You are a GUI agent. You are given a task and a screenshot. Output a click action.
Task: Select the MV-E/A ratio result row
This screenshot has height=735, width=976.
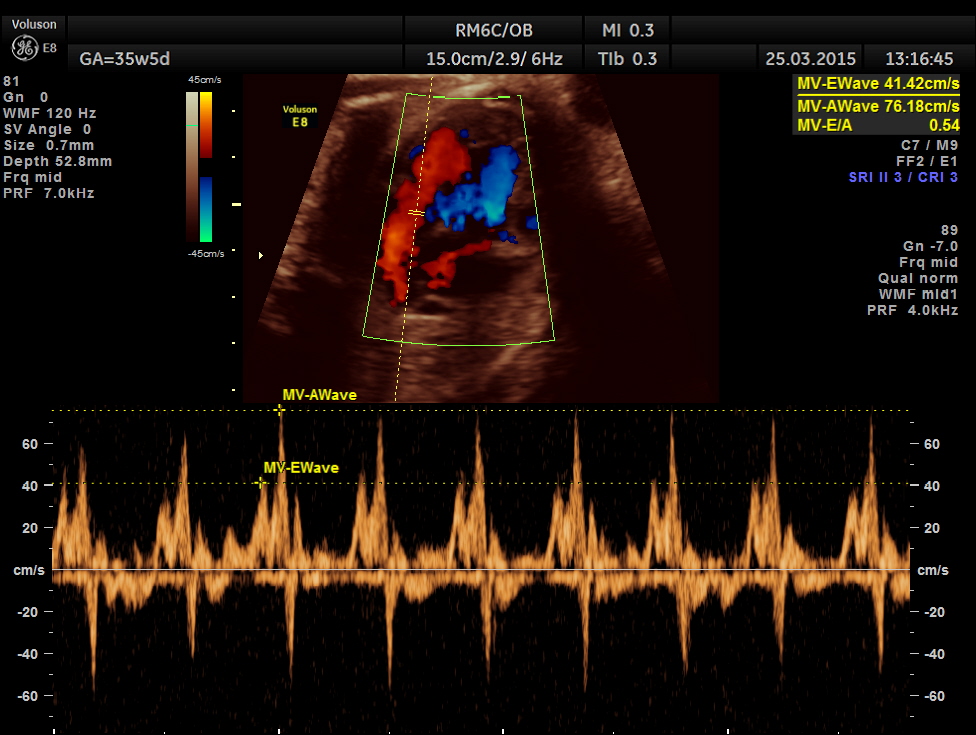click(876, 125)
